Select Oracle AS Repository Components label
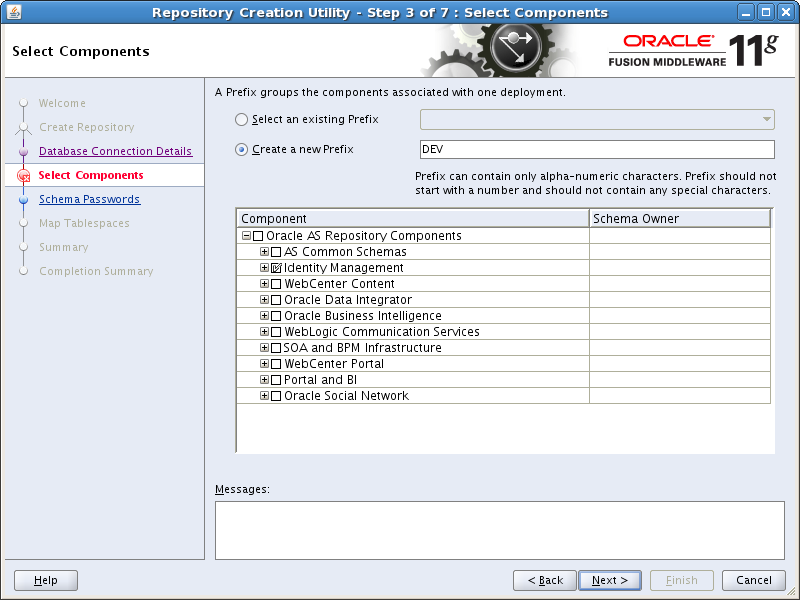 click(x=364, y=236)
